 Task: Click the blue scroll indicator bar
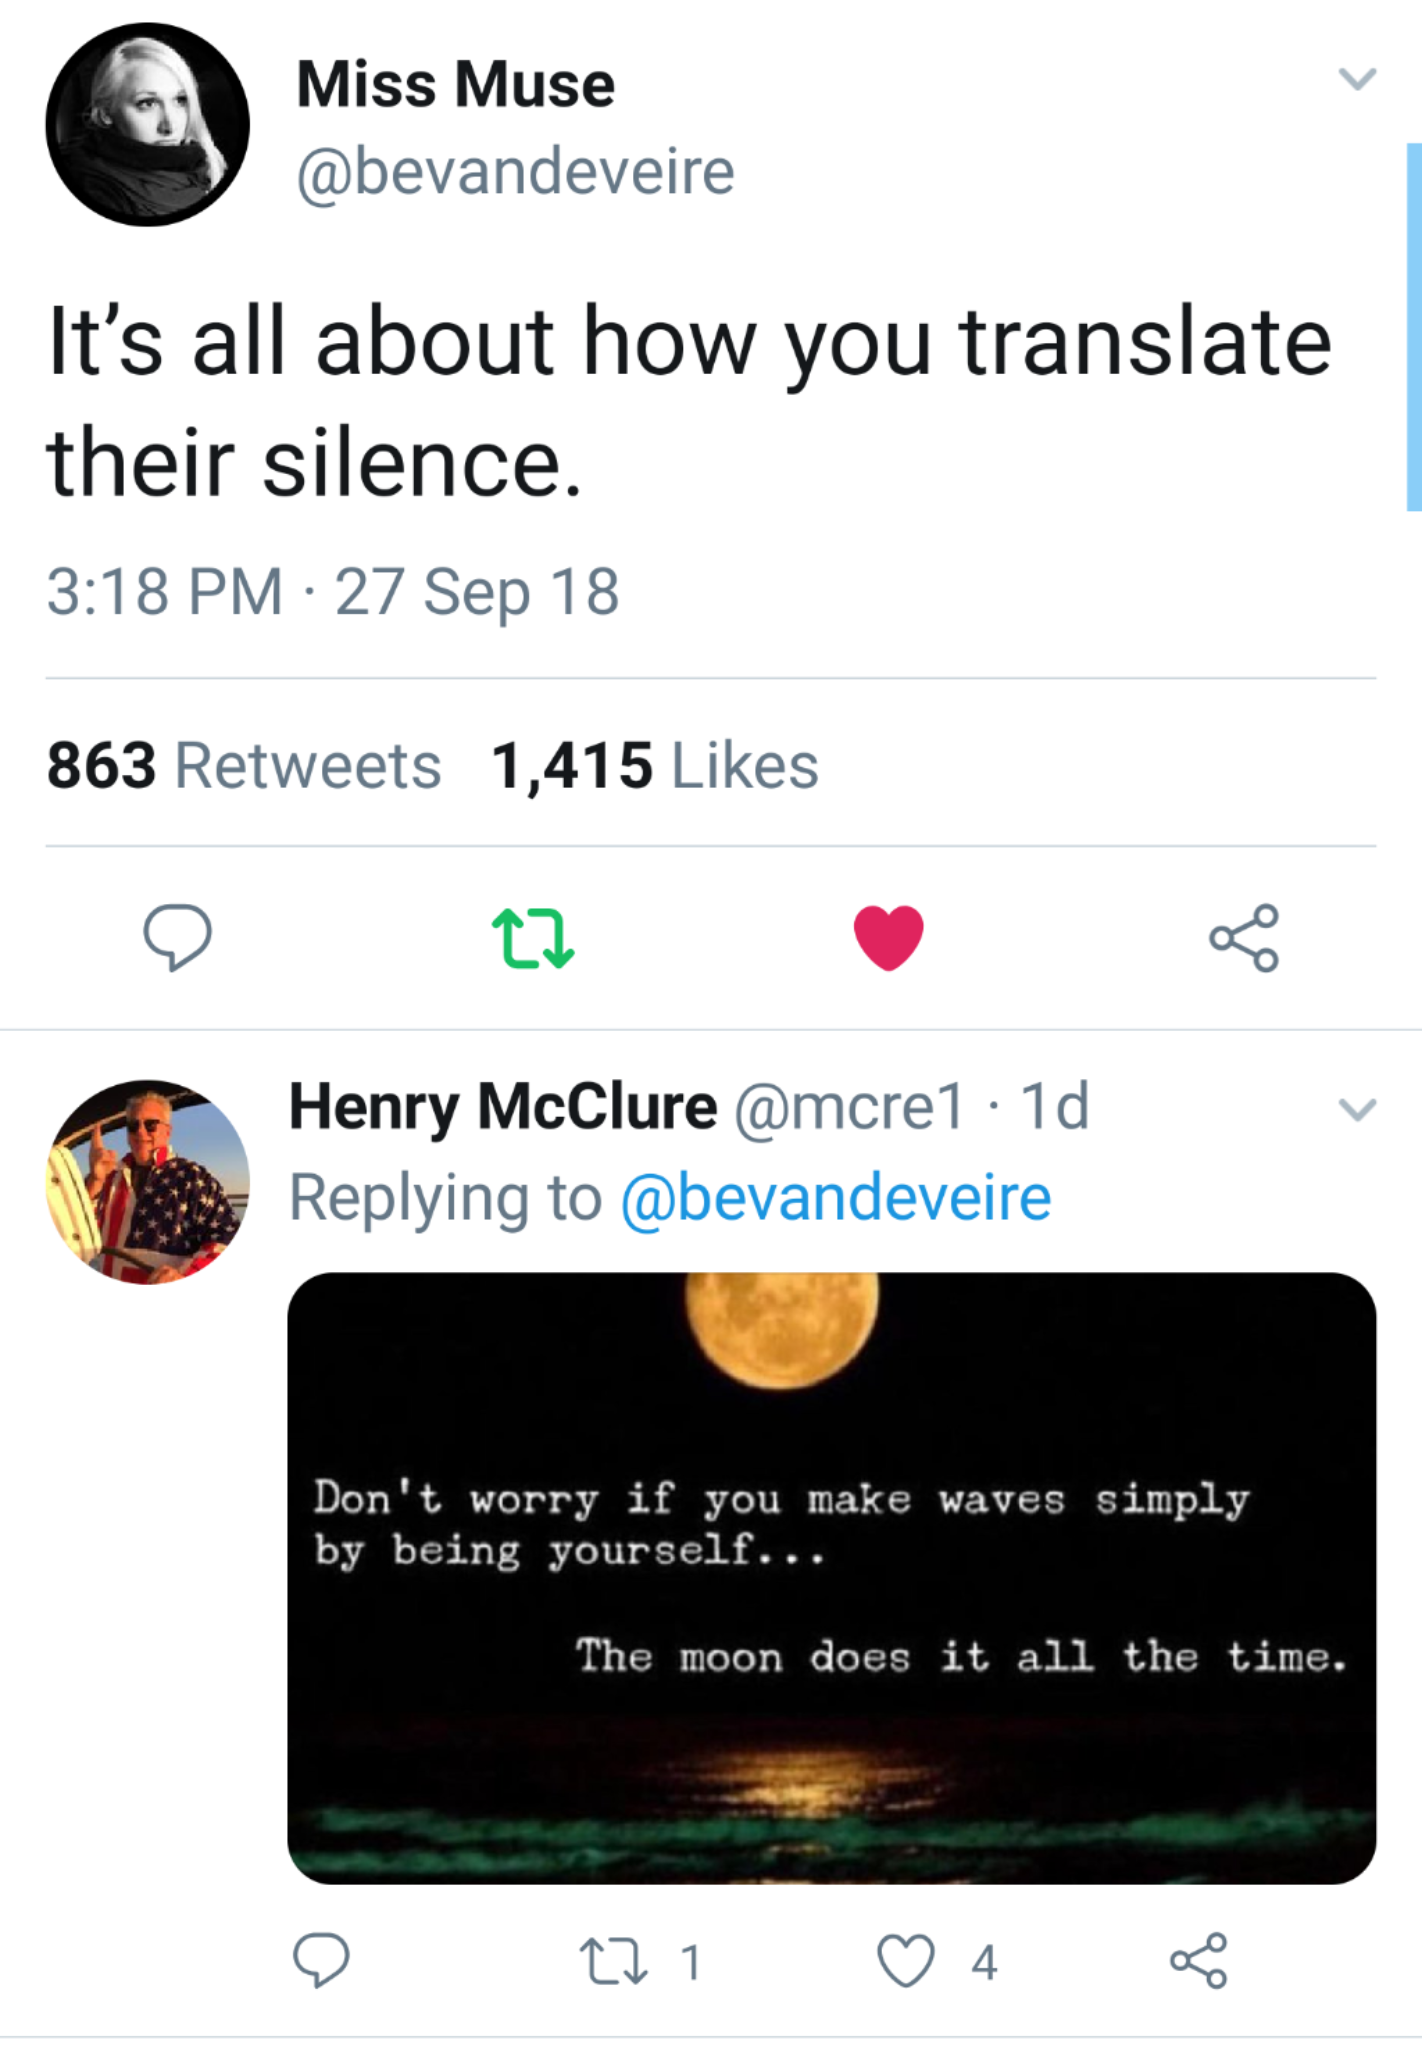pyautogui.click(x=1414, y=327)
